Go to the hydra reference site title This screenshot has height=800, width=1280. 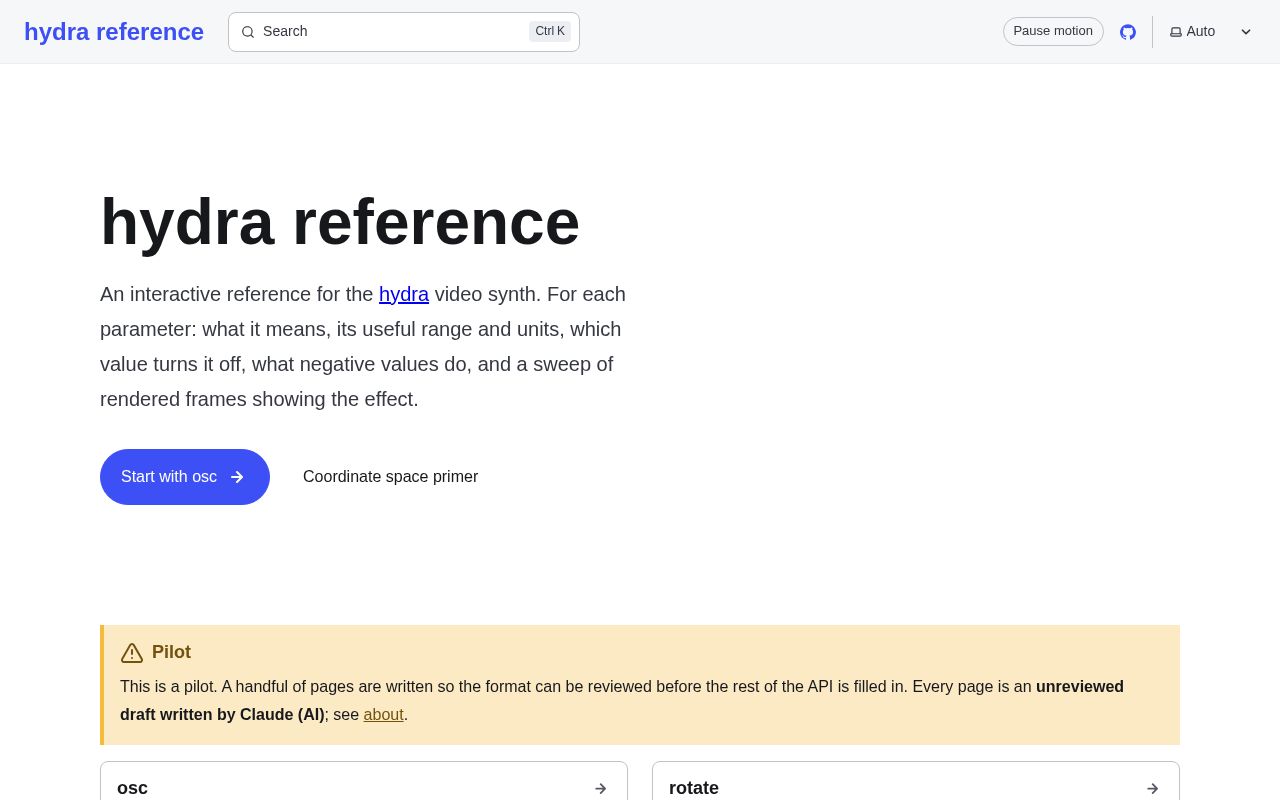click(114, 32)
